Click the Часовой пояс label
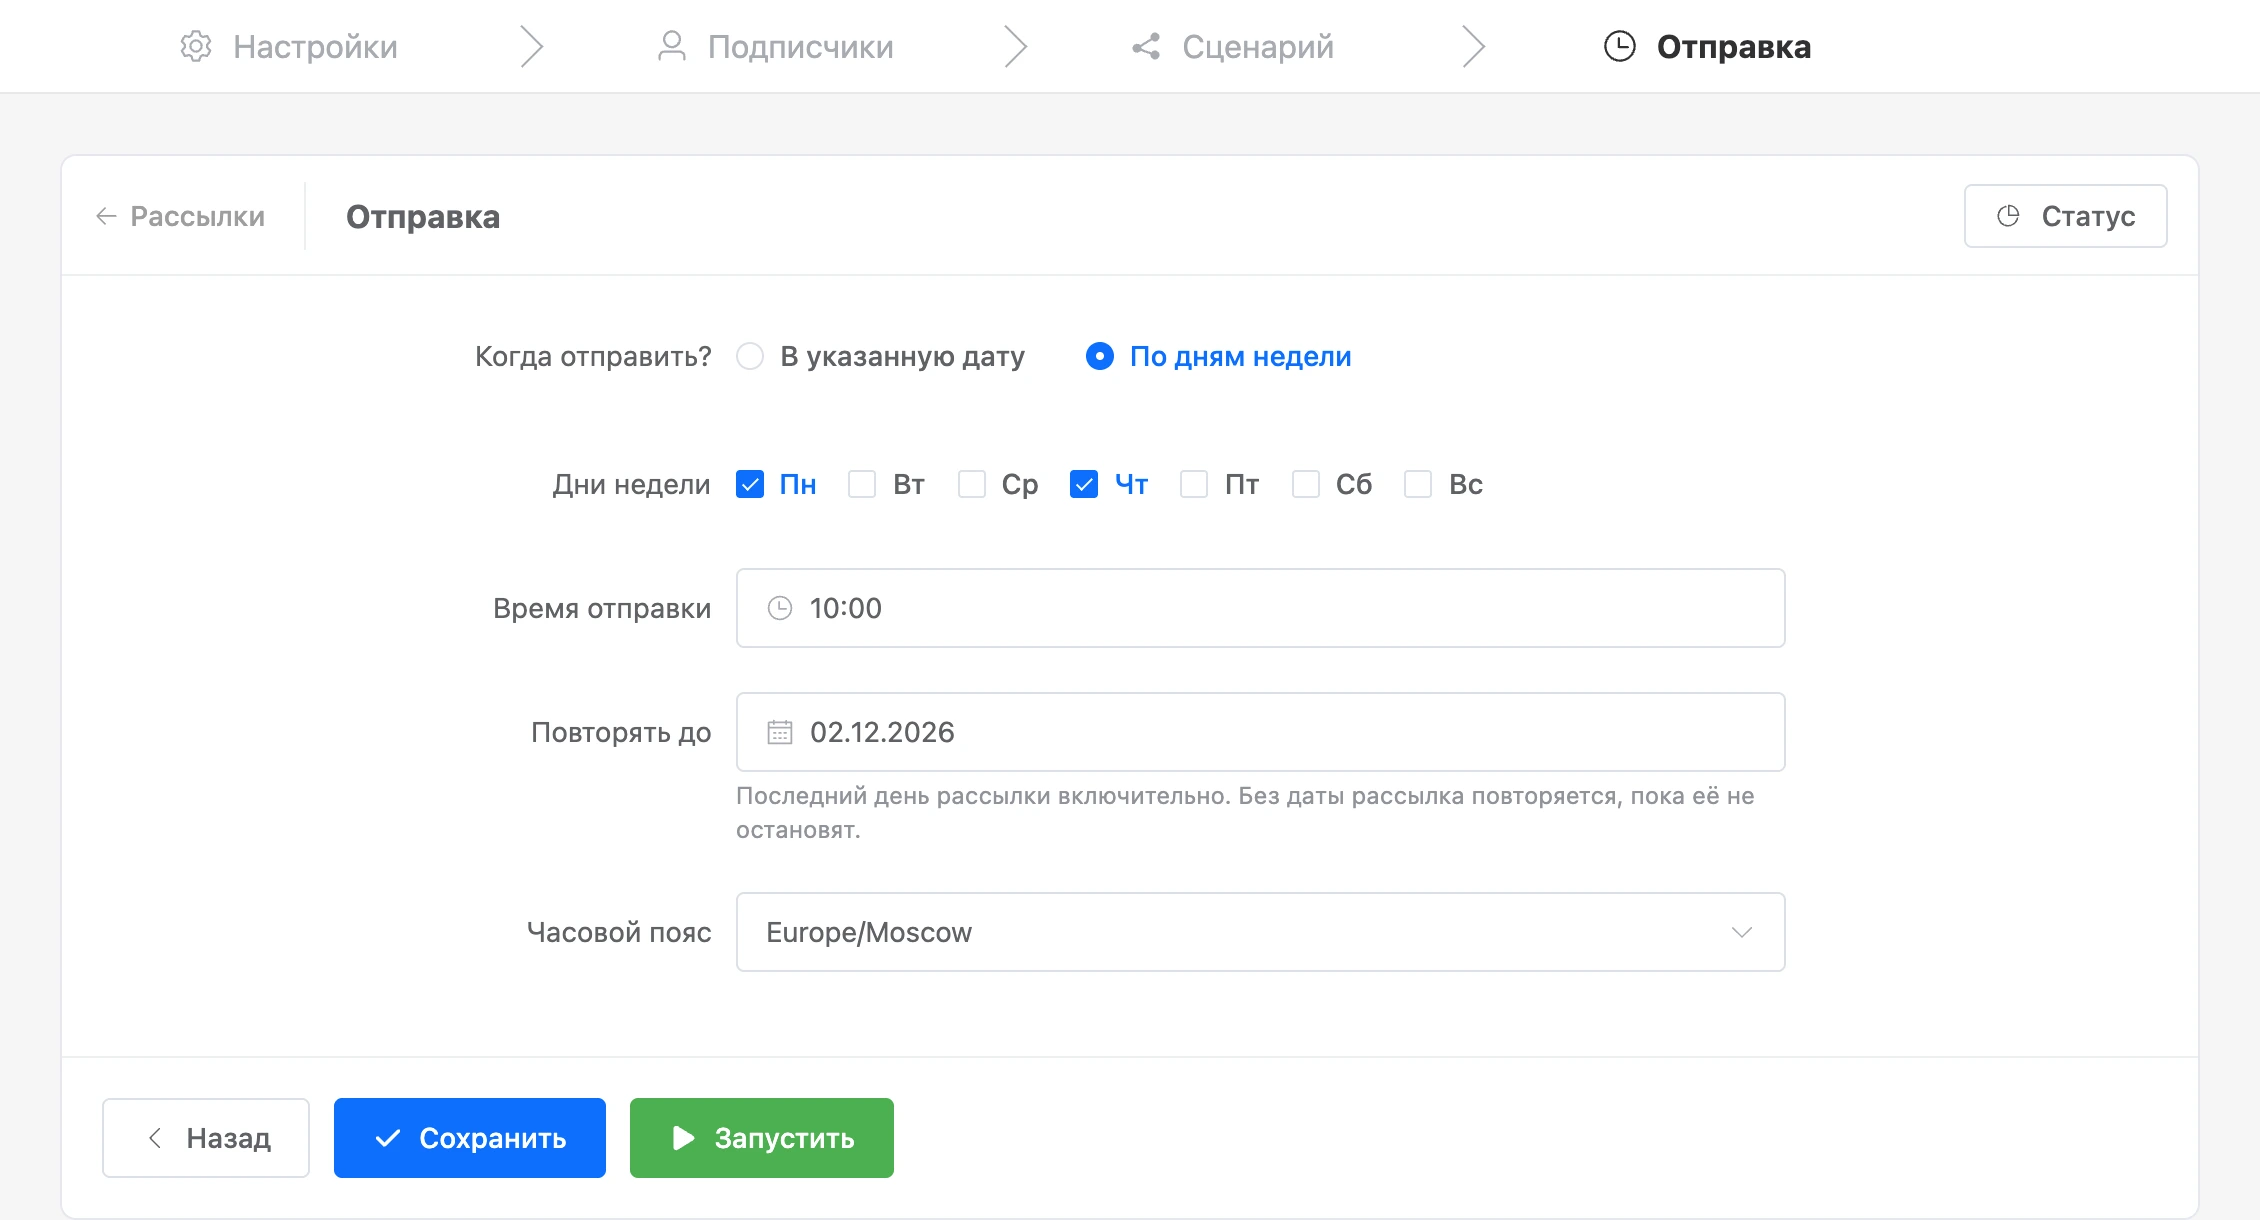 (x=619, y=933)
